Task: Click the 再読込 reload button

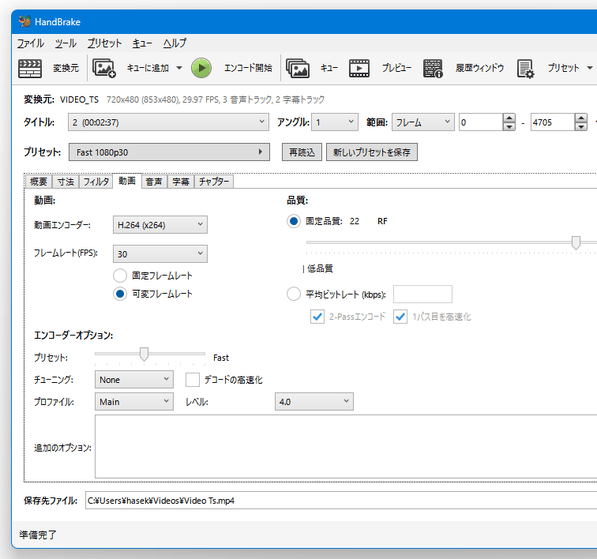Action: coord(302,152)
